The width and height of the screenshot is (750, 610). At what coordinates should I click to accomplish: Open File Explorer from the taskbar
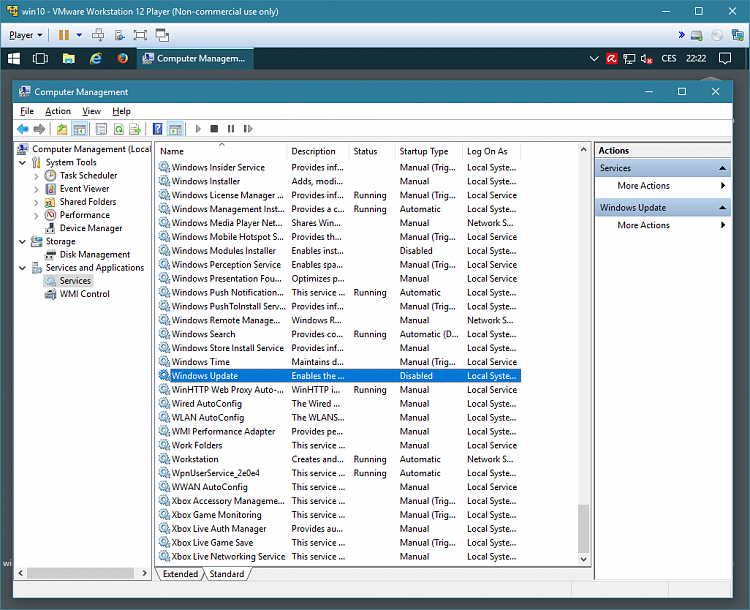[x=68, y=58]
